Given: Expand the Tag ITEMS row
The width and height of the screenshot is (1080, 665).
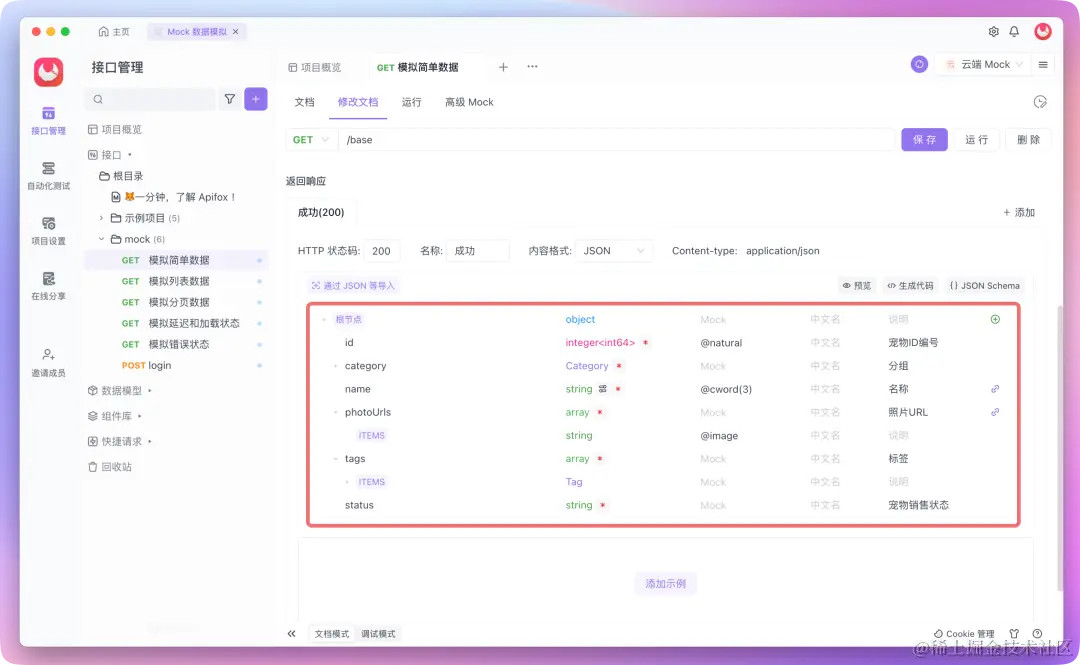Looking at the screenshot, I should click(x=347, y=482).
